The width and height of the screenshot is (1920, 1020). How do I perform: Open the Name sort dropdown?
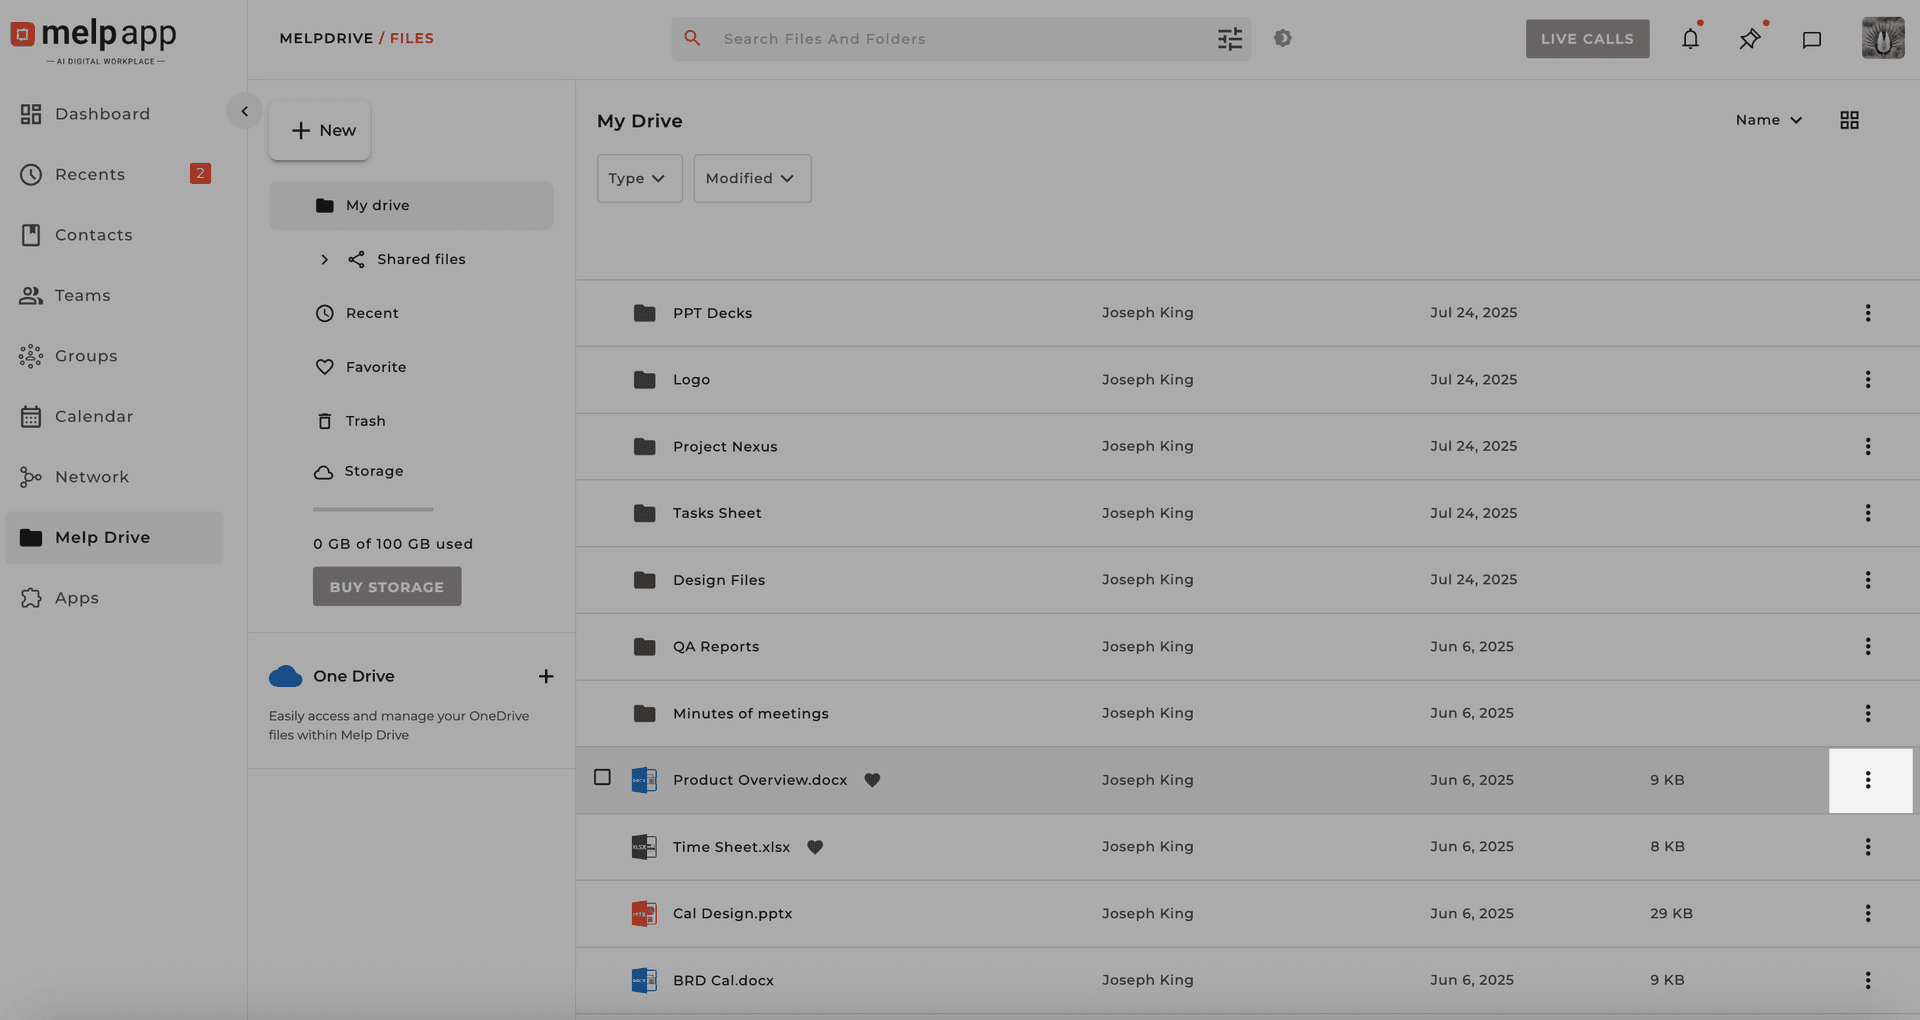tap(1768, 119)
